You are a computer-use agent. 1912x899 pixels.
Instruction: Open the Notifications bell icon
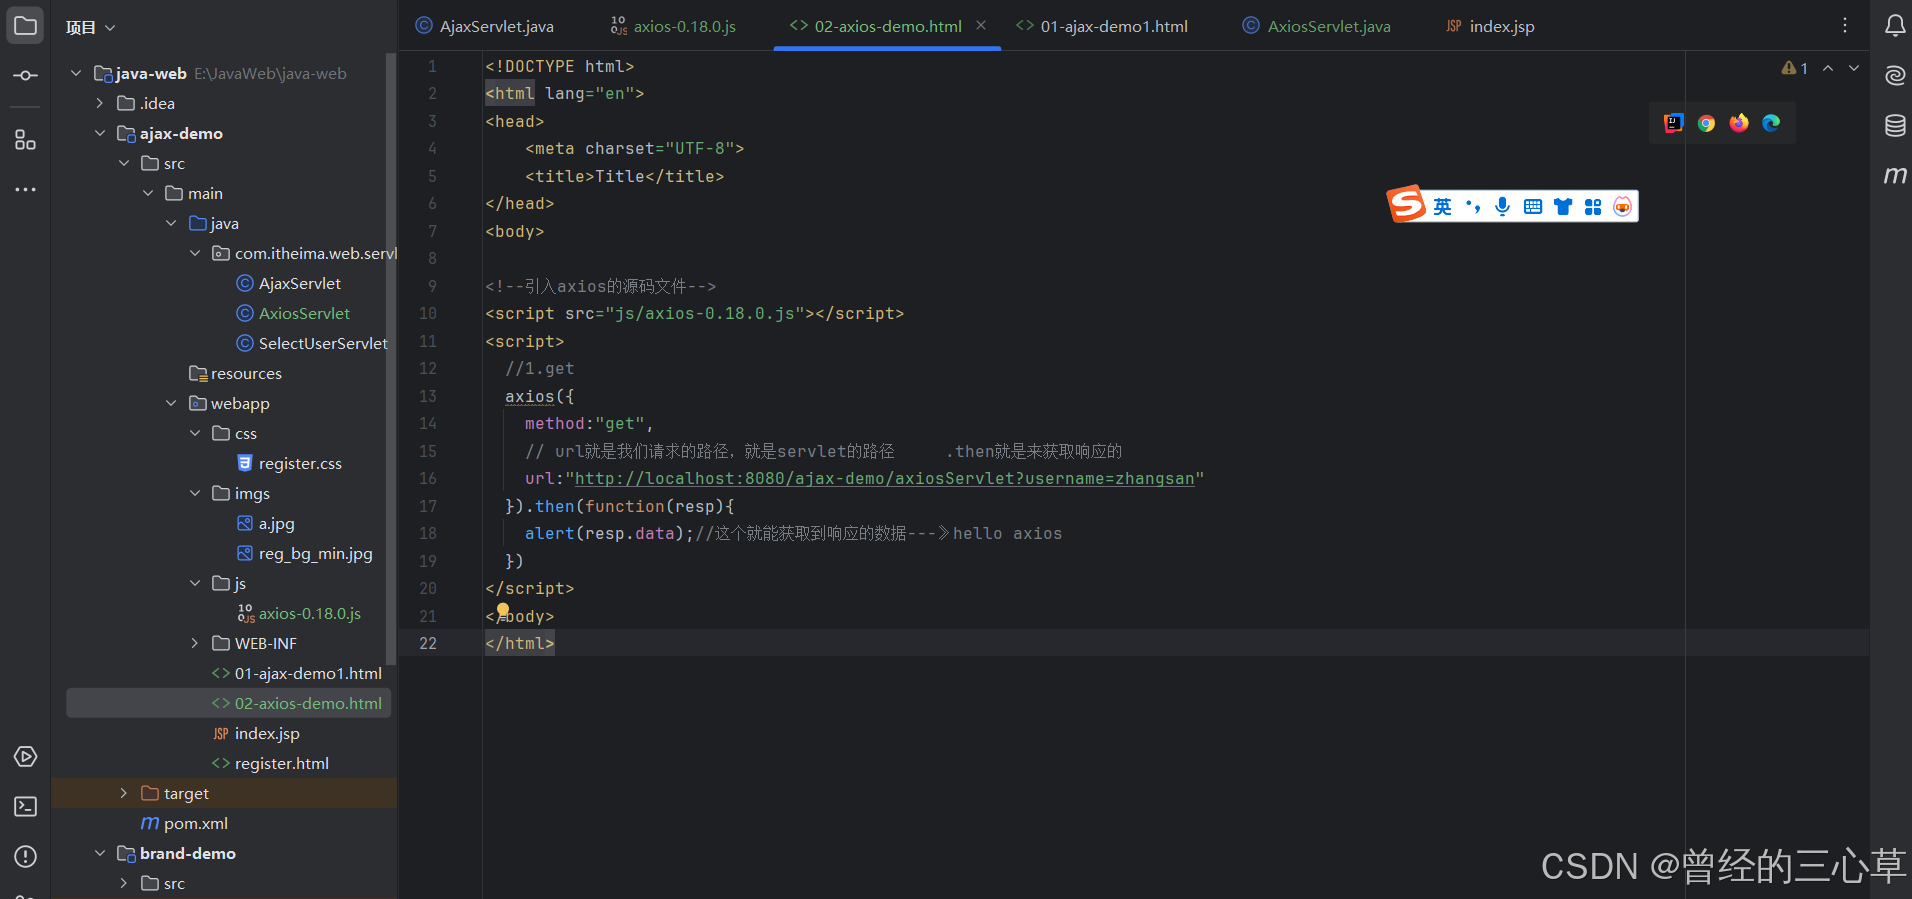tap(1895, 26)
